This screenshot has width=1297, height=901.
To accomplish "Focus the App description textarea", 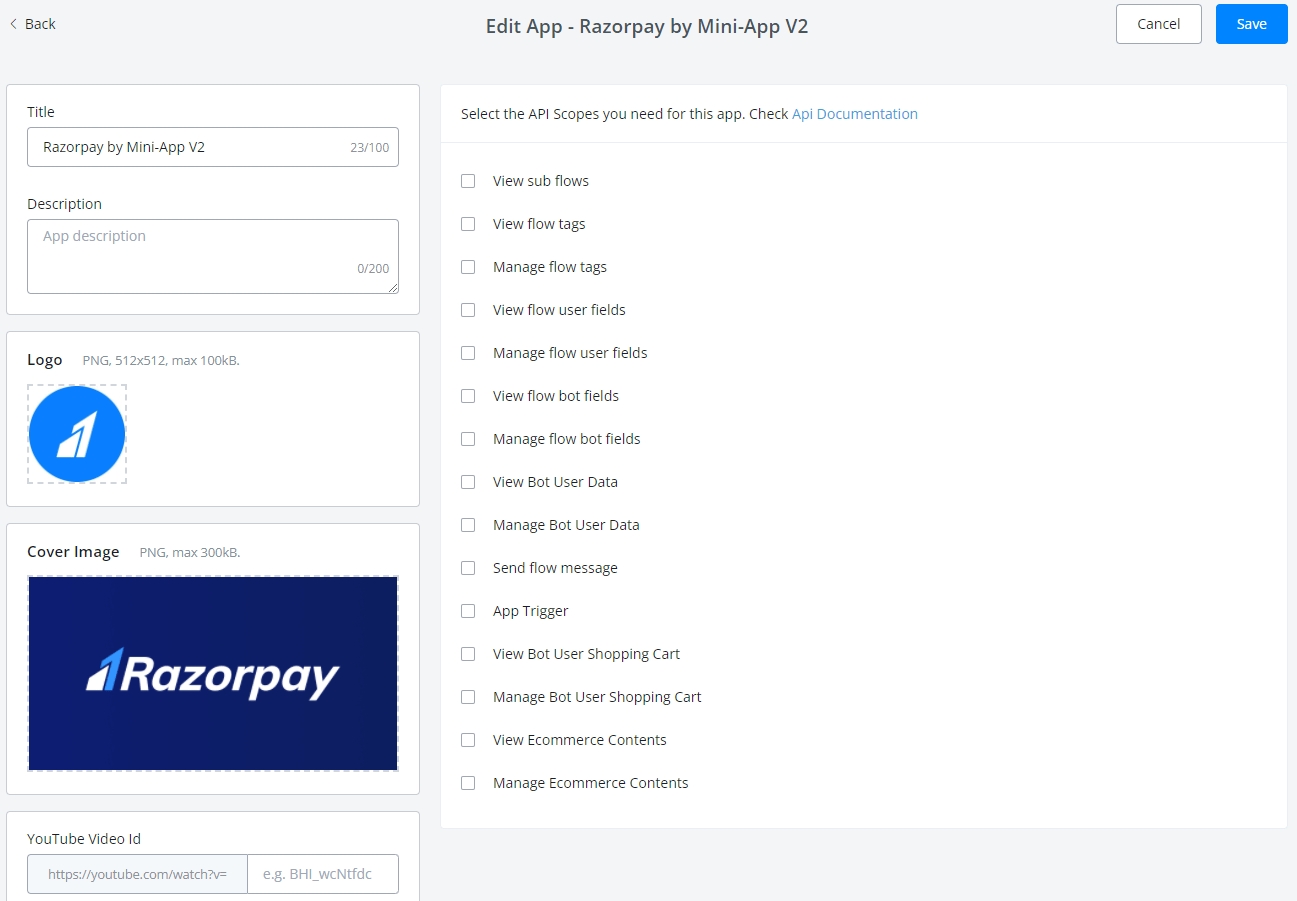I will 212,256.
